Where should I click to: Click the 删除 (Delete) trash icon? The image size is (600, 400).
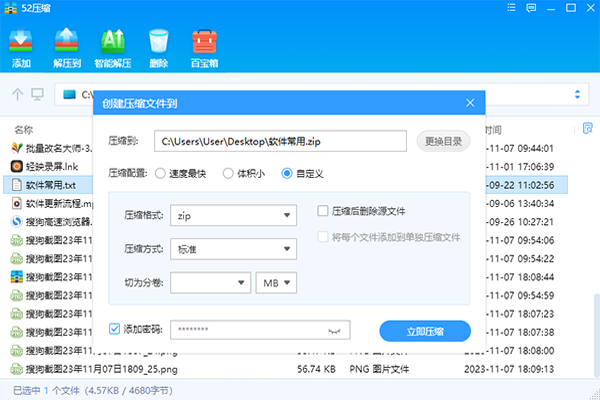[x=158, y=43]
